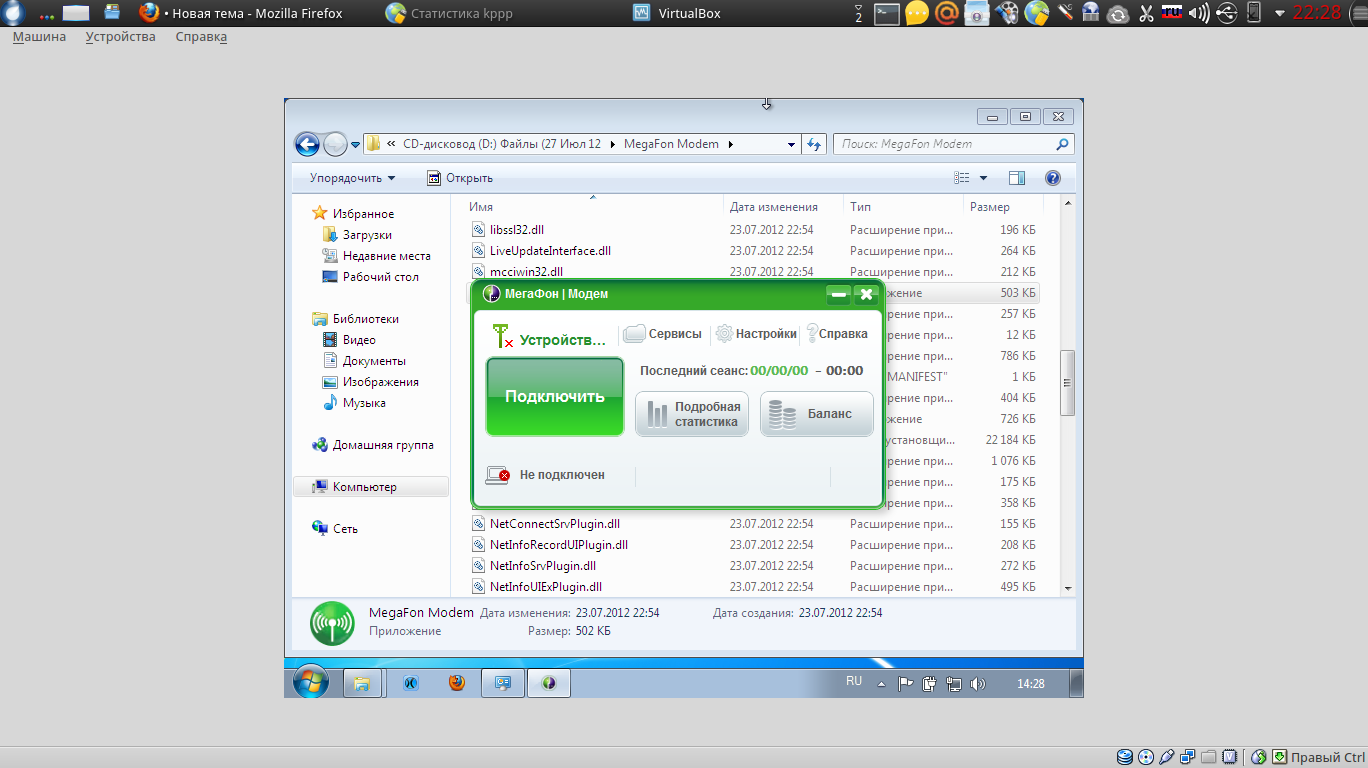Open the Изображения library
Viewport: 1368px width, 768px height.
(x=370, y=382)
